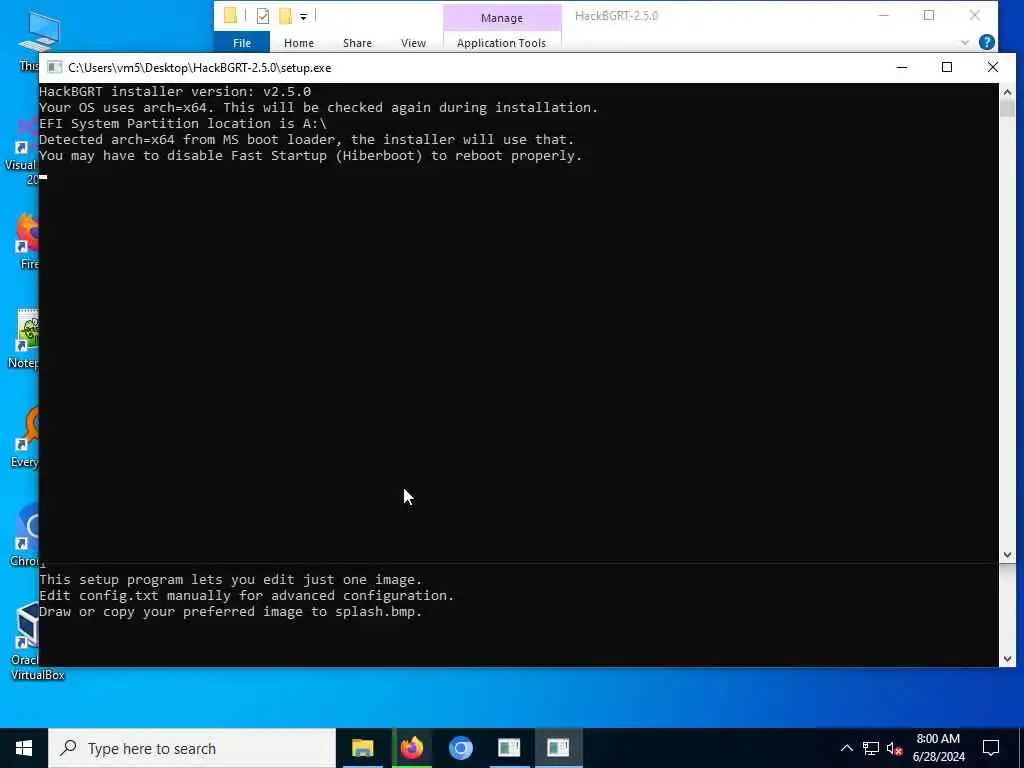Click the console scrollbar up arrow
The image size is (1024, 768).
[x=1007, y=91]
